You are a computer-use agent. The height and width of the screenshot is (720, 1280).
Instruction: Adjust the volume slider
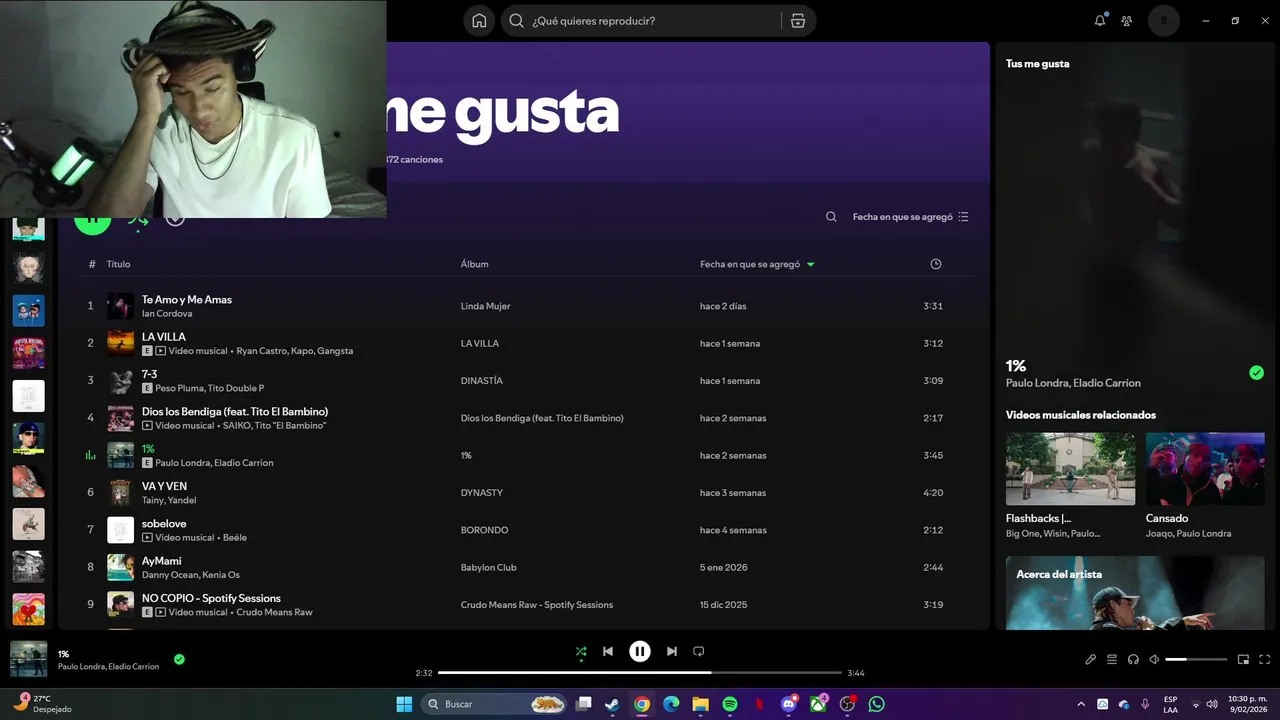1196,659
